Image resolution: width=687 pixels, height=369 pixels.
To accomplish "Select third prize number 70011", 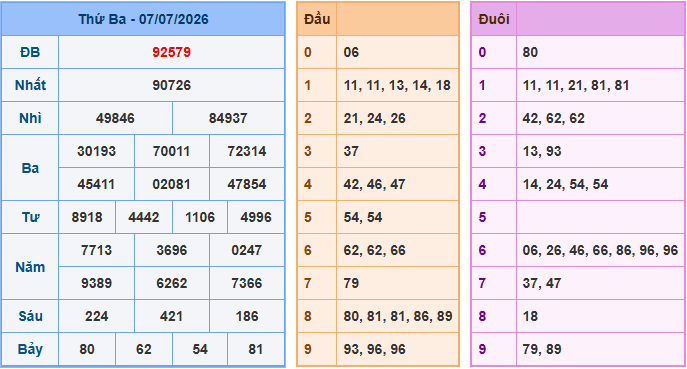I will 171,151.
